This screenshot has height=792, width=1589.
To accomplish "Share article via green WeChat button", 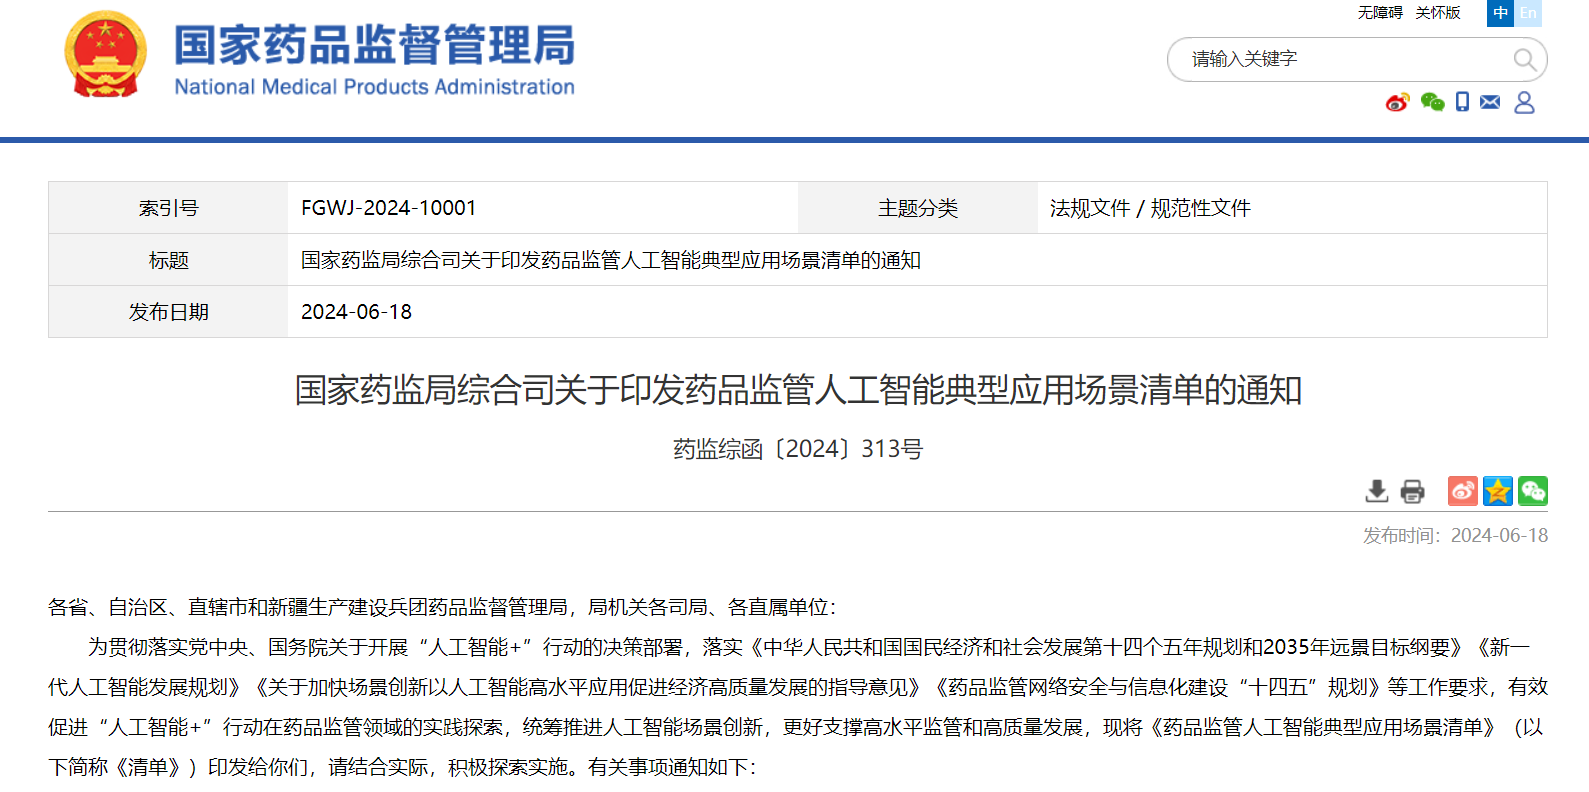I will [1532, 491].
